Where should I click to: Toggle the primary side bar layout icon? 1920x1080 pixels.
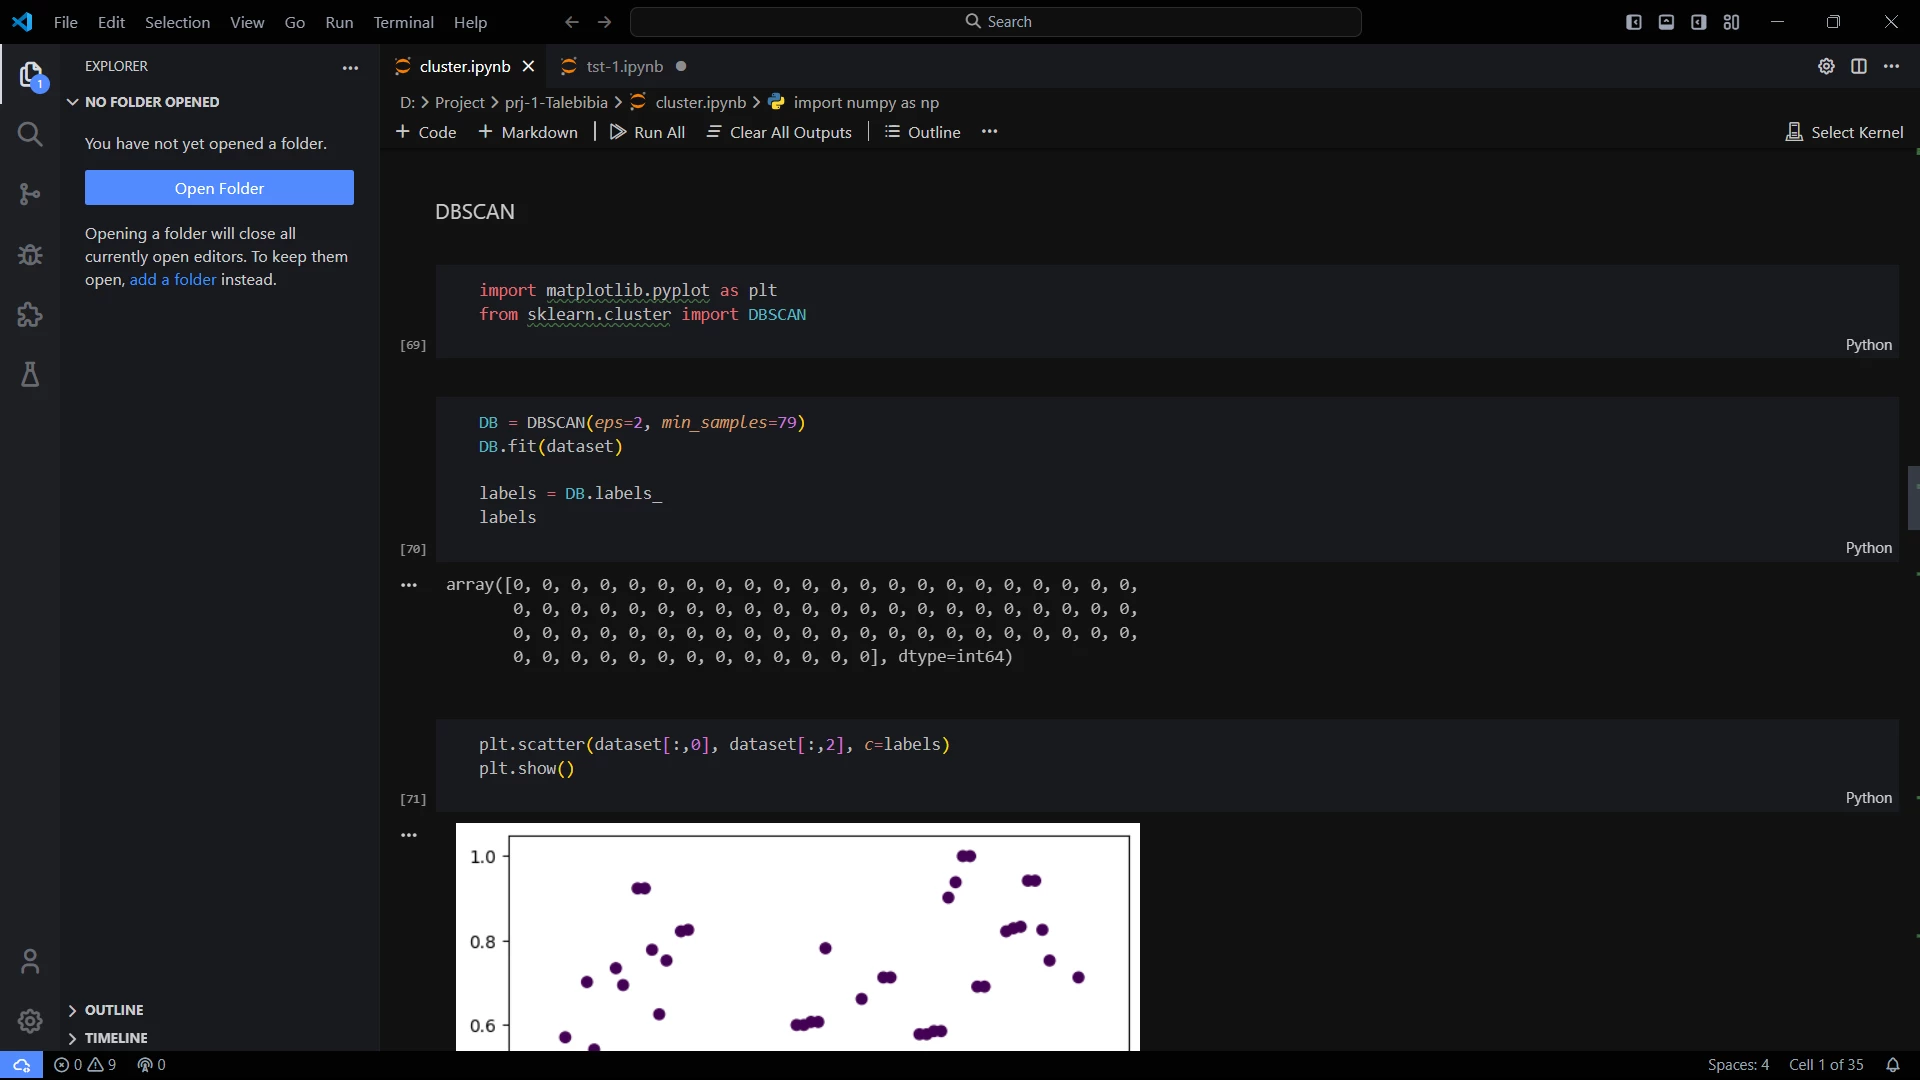coord(1634,22)
